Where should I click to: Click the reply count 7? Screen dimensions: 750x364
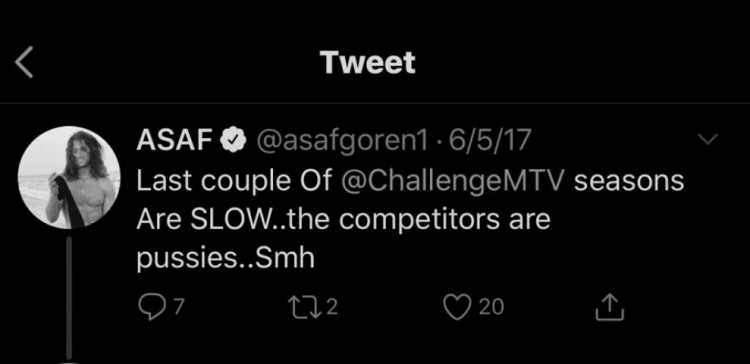[x=178, y=307]
